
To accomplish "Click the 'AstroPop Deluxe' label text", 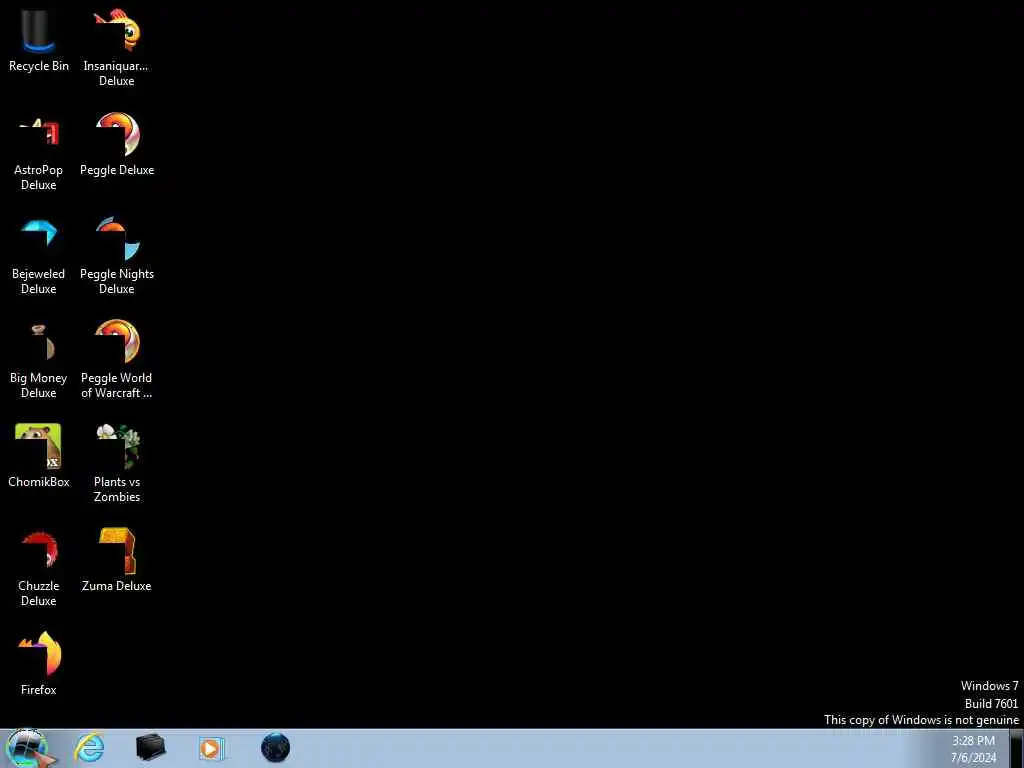I will pyautogui.click(x=39, y=177).
